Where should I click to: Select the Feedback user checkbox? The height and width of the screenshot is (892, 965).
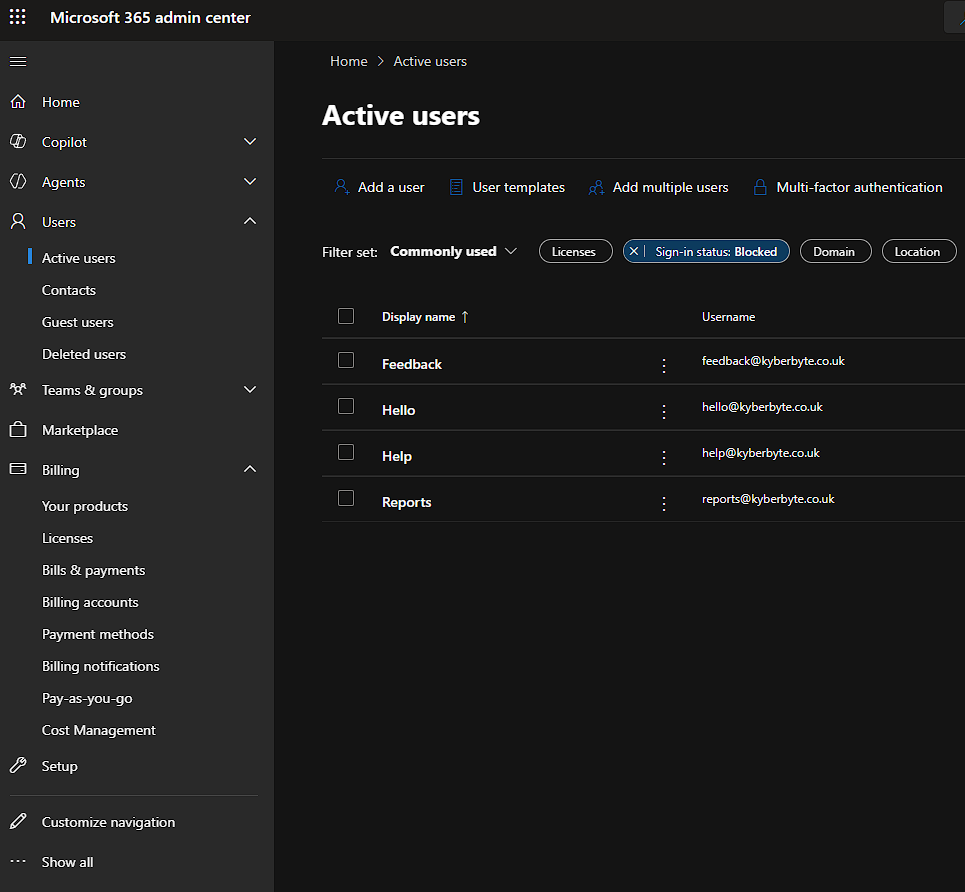pyautogui.click(x=346, y=360)
